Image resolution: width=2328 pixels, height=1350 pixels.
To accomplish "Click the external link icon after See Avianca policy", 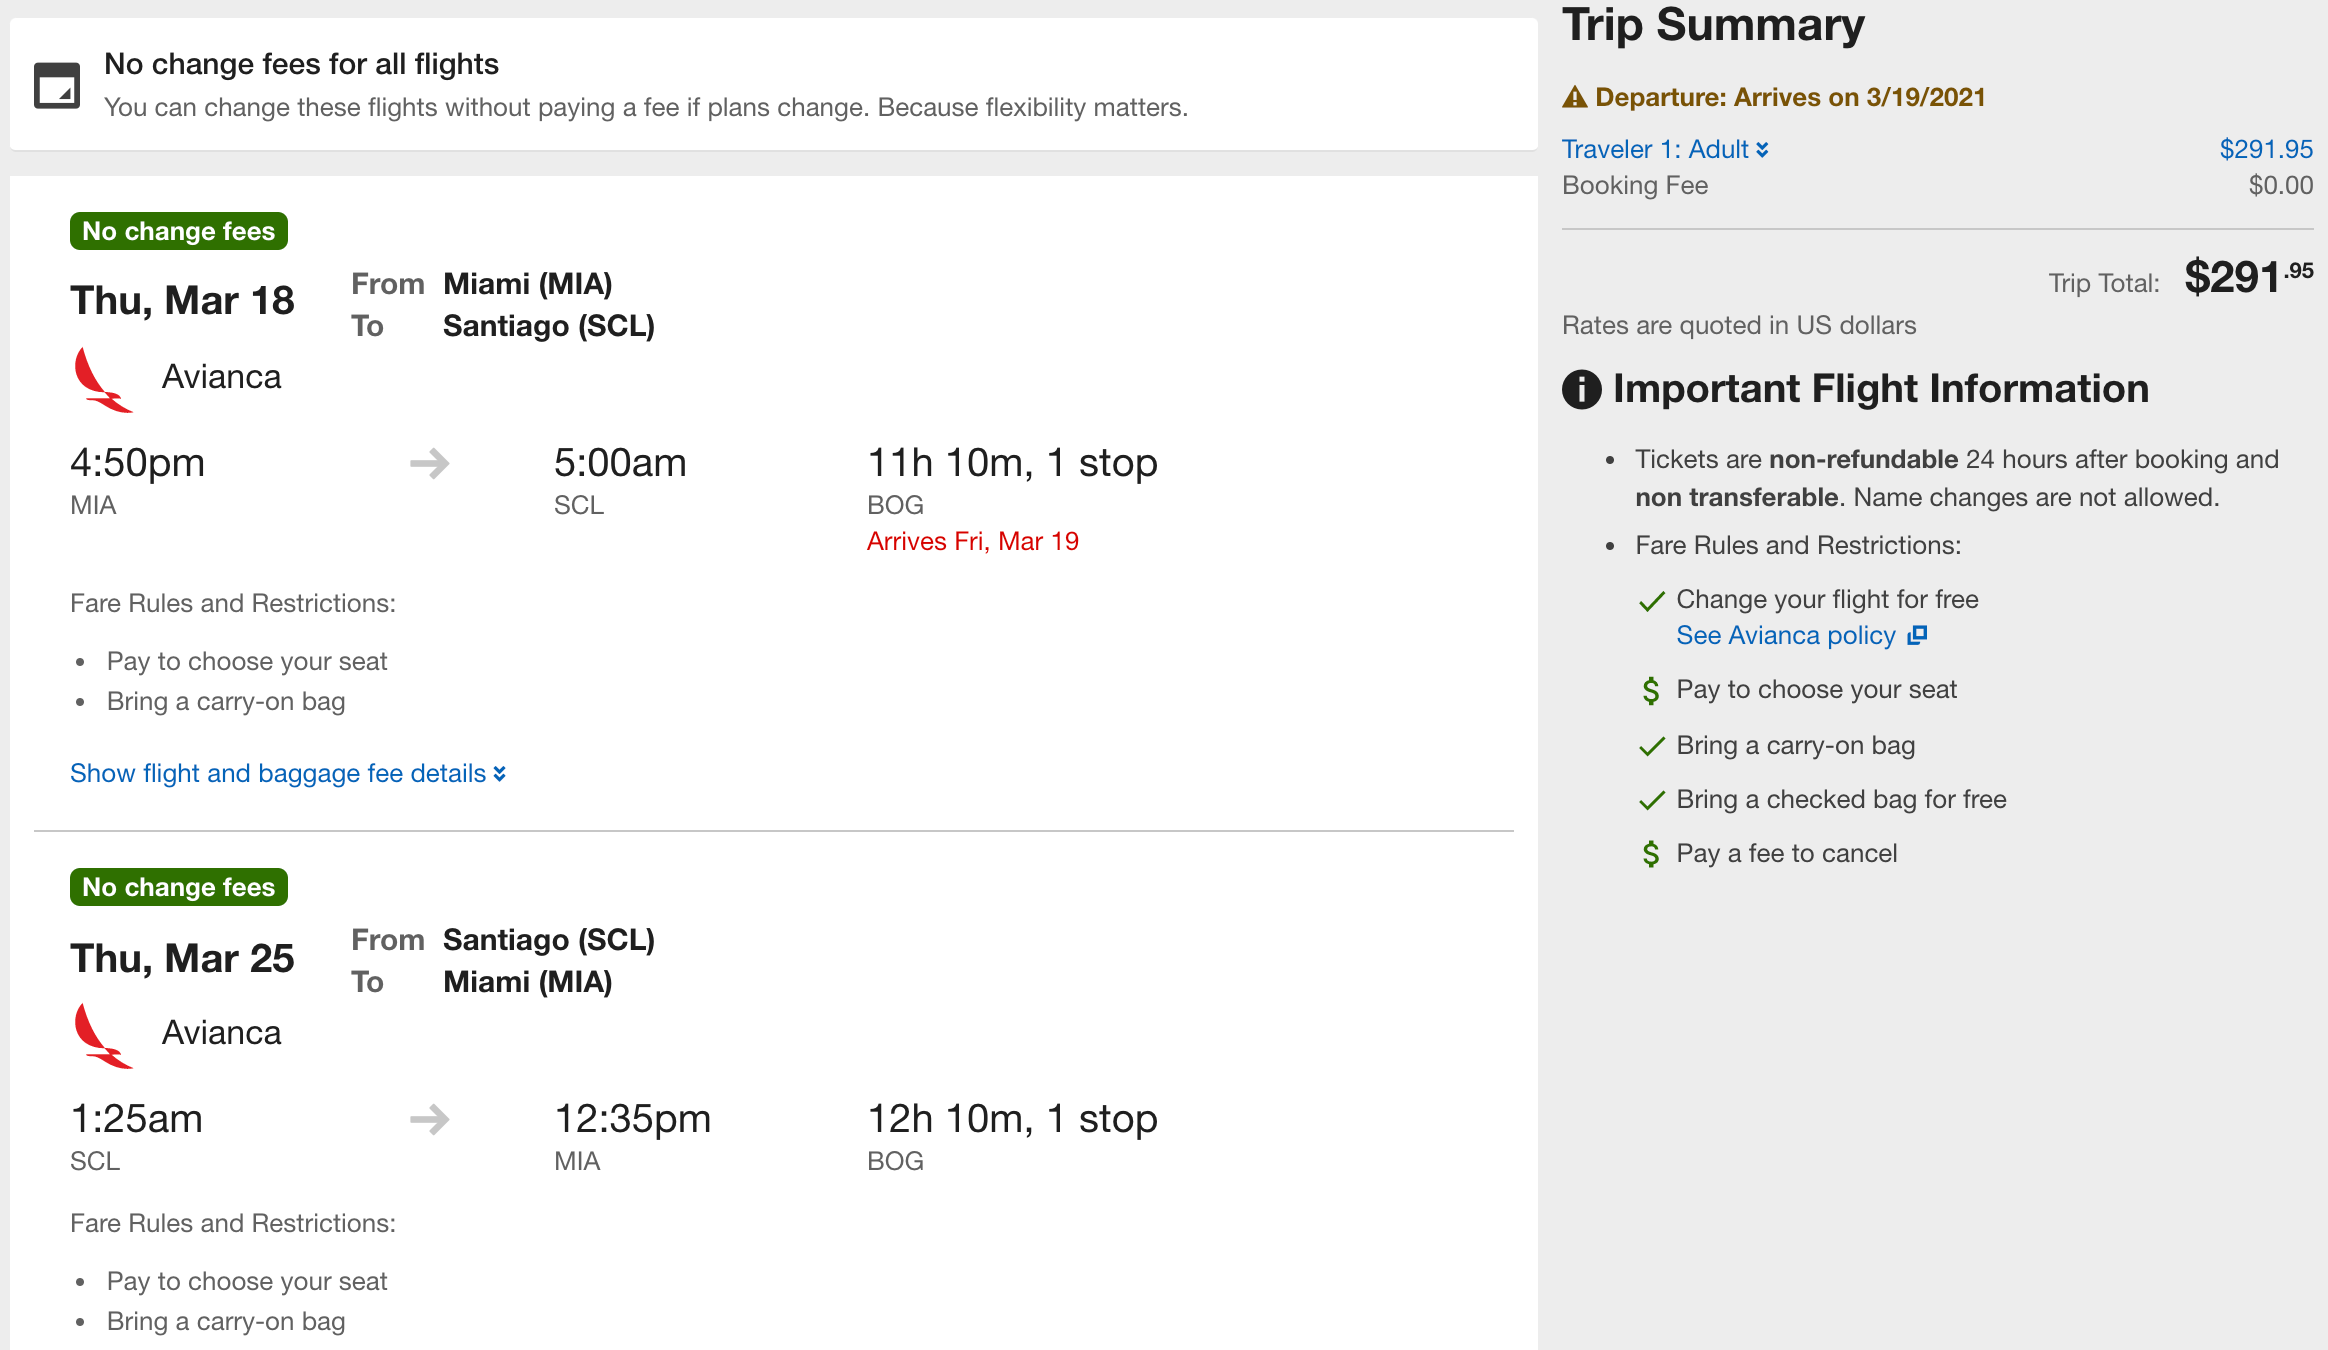I will tap(1917, 635).
